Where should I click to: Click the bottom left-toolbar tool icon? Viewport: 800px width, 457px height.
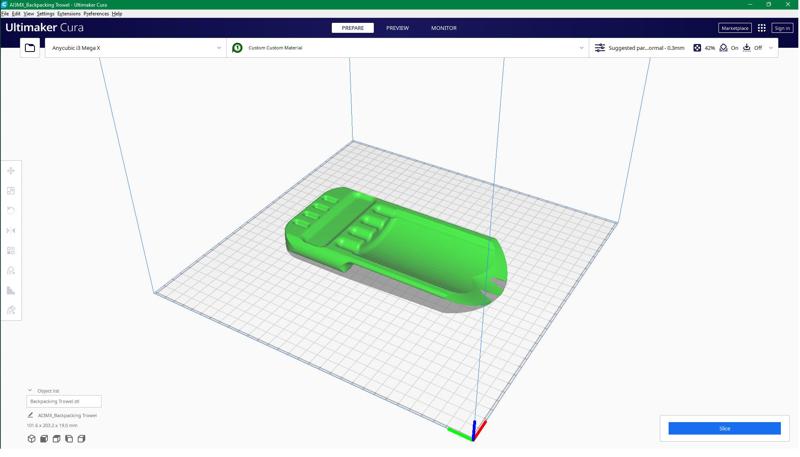11,310
